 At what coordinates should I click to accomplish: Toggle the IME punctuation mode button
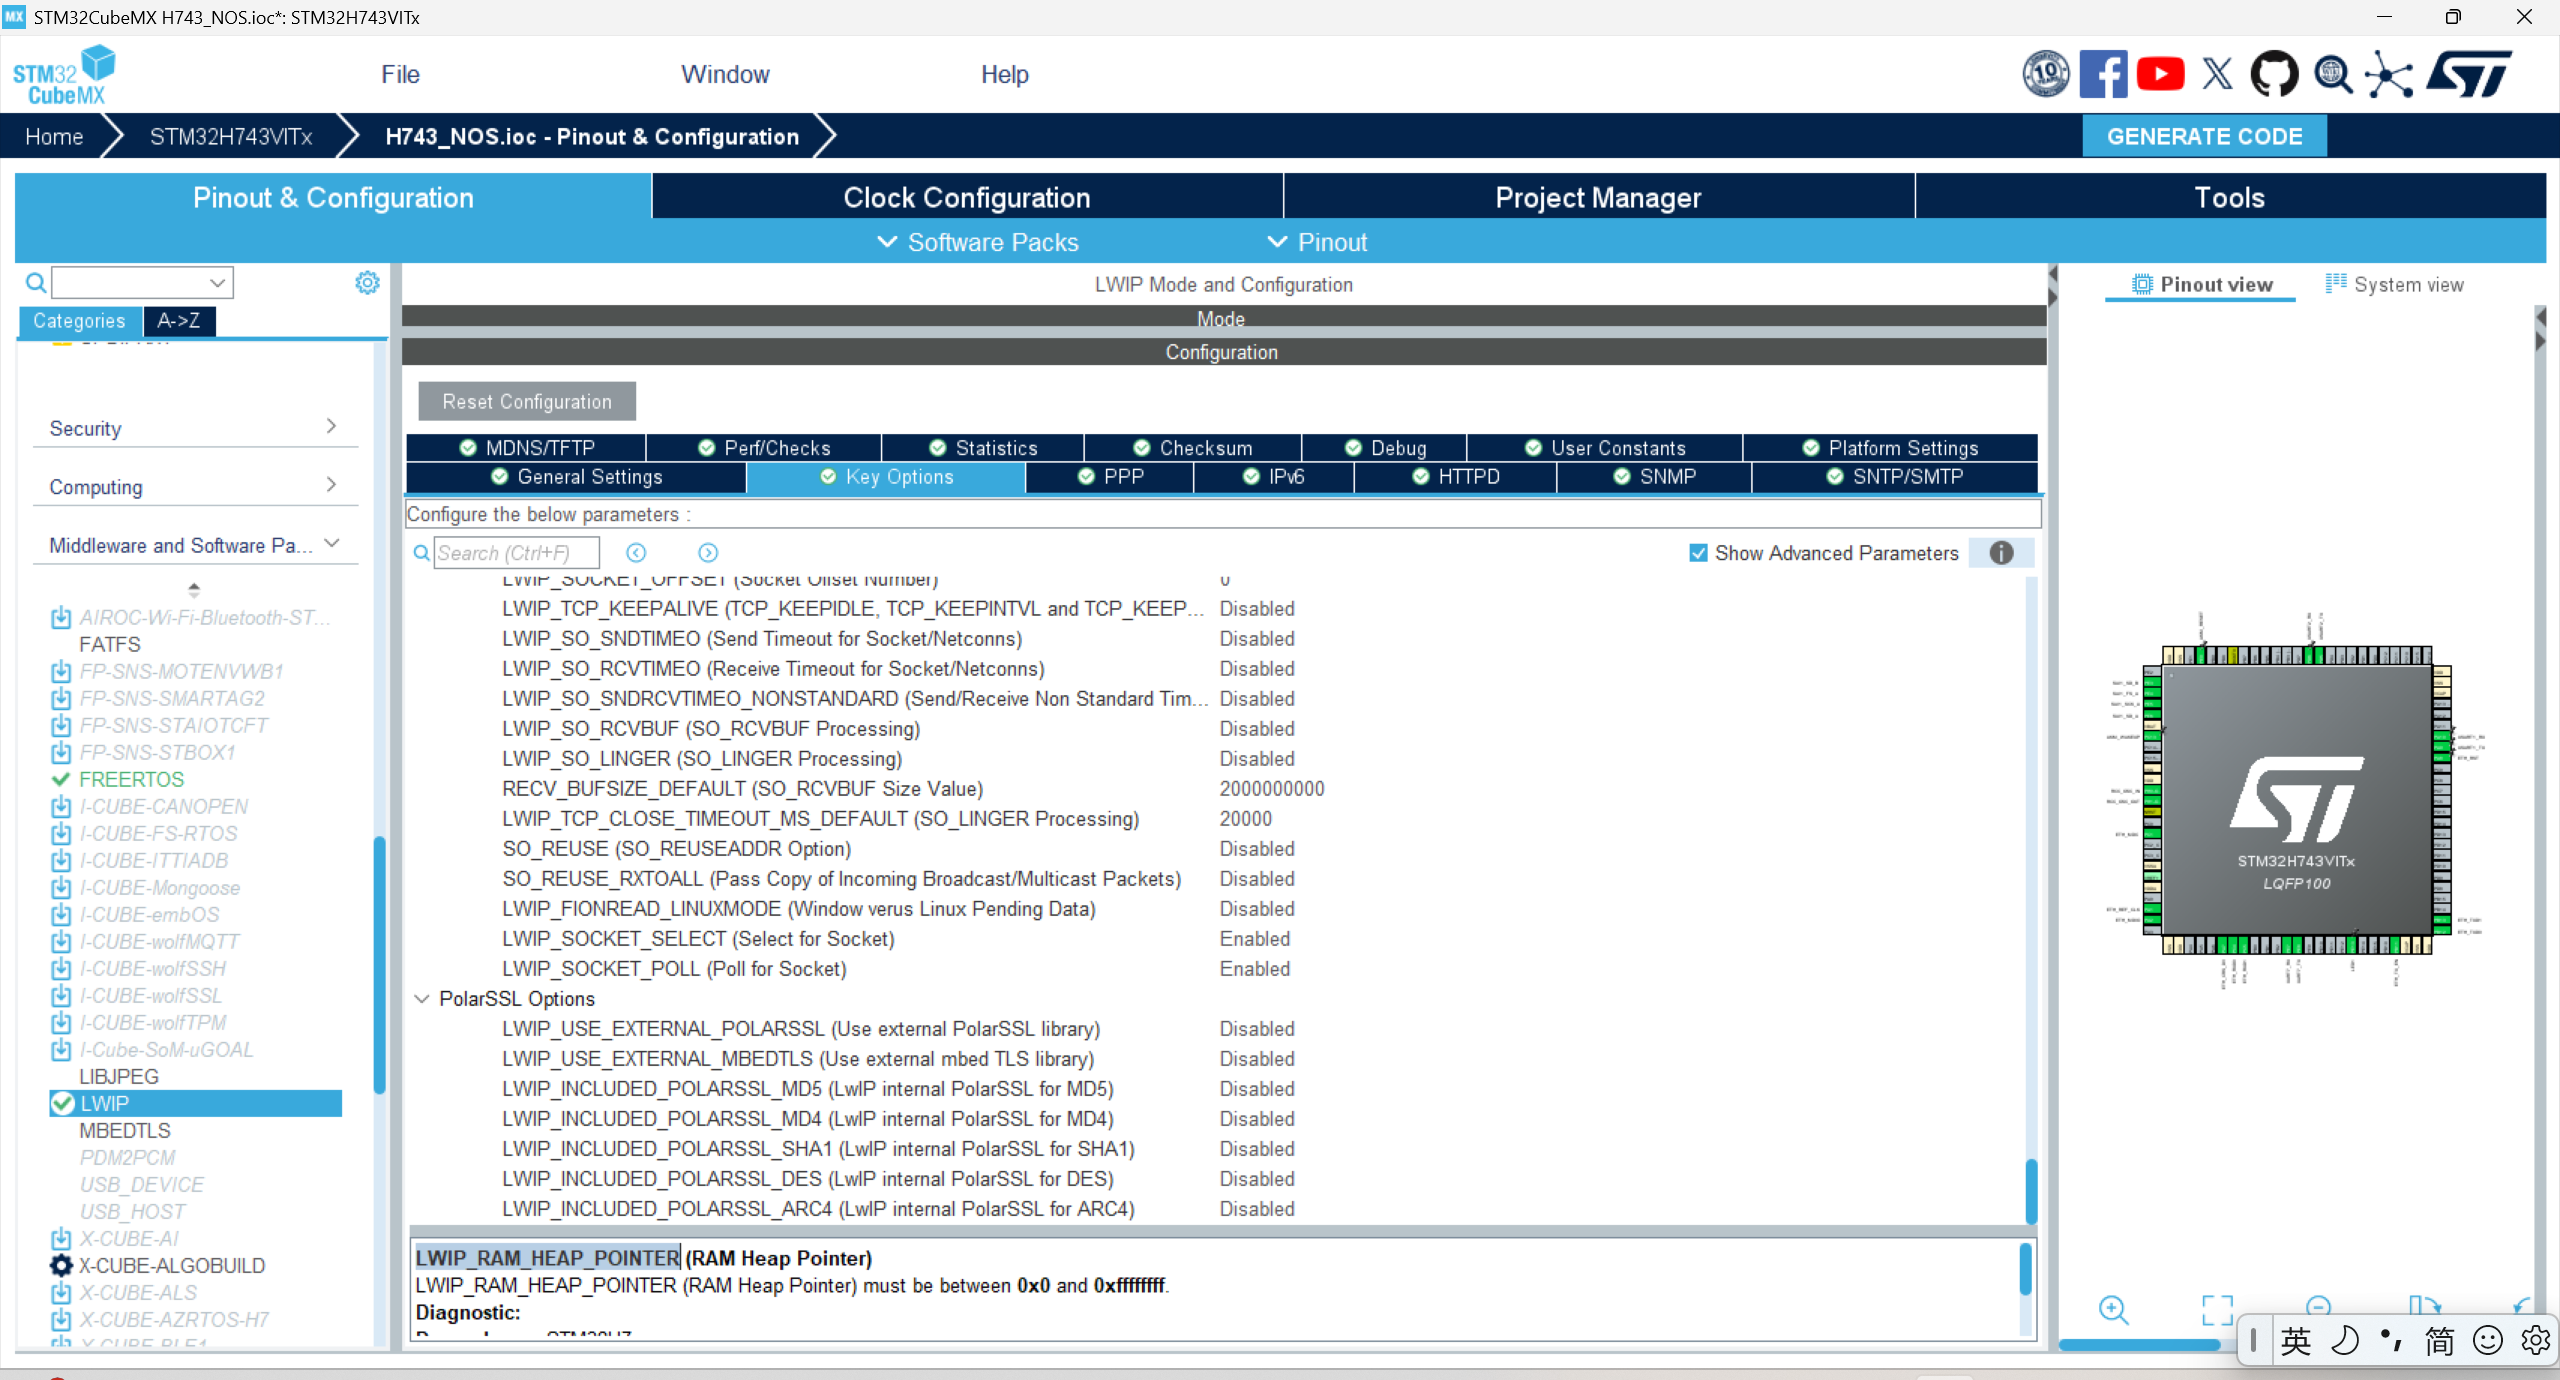[2392, 1341]
